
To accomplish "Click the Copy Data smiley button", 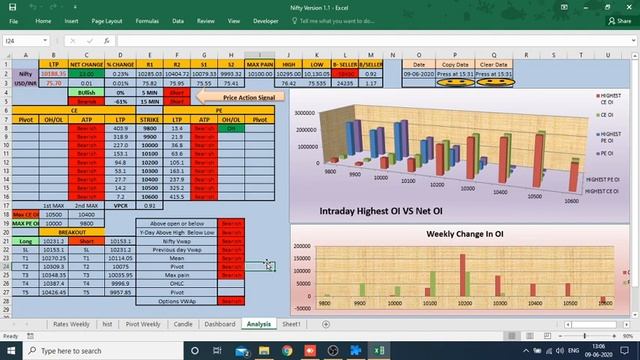I will (x=456, y=82).
